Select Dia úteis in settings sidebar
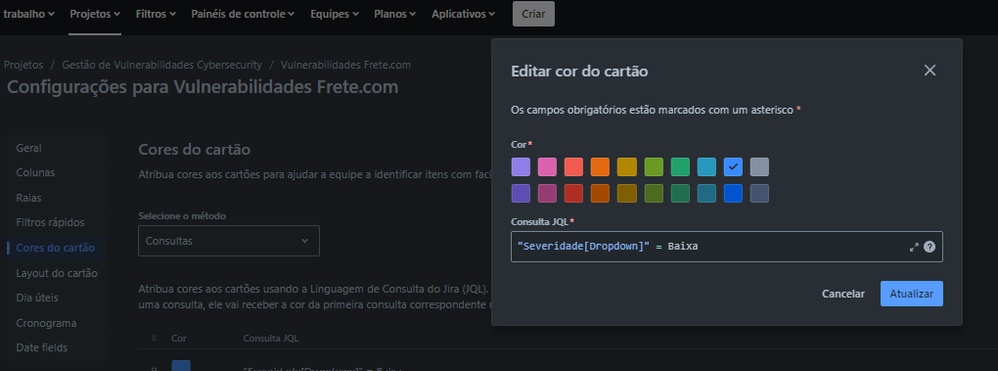Screen dimensions: 998x371 click(37, 298)
